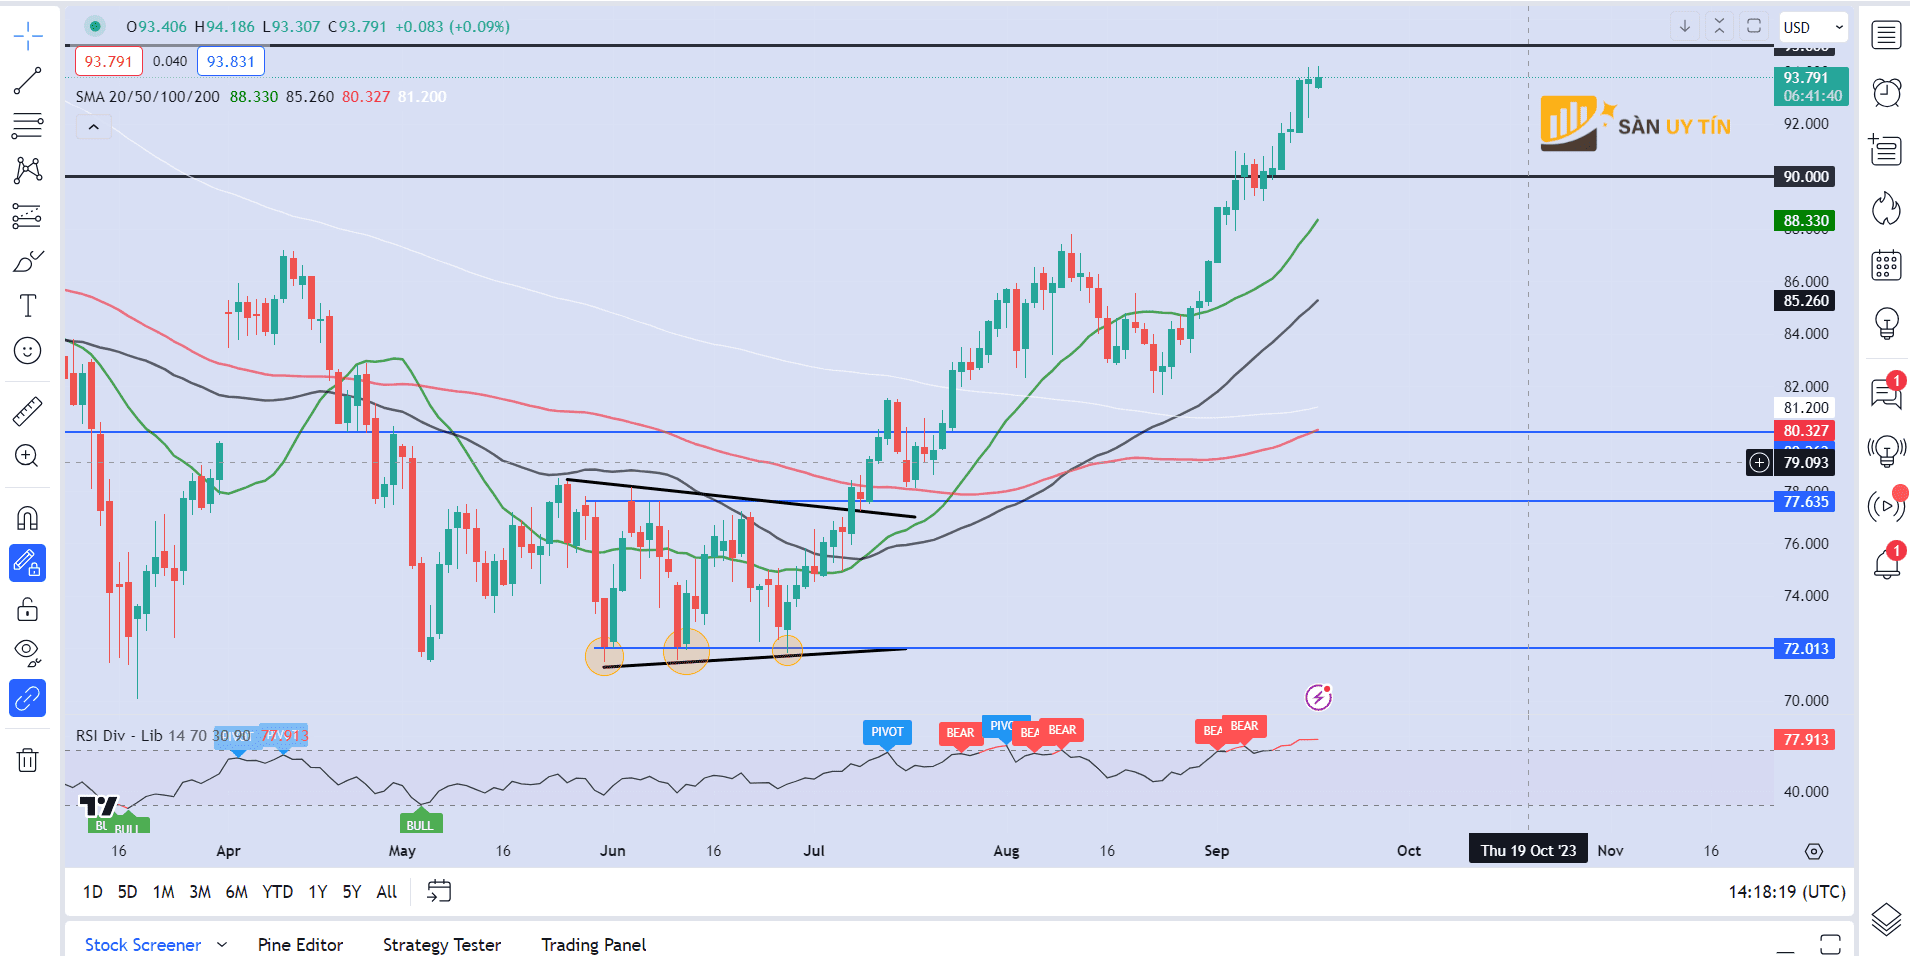The image size is (1910, 956).
Task: Open the watchlist panel icon
Action: [1886, 36]
